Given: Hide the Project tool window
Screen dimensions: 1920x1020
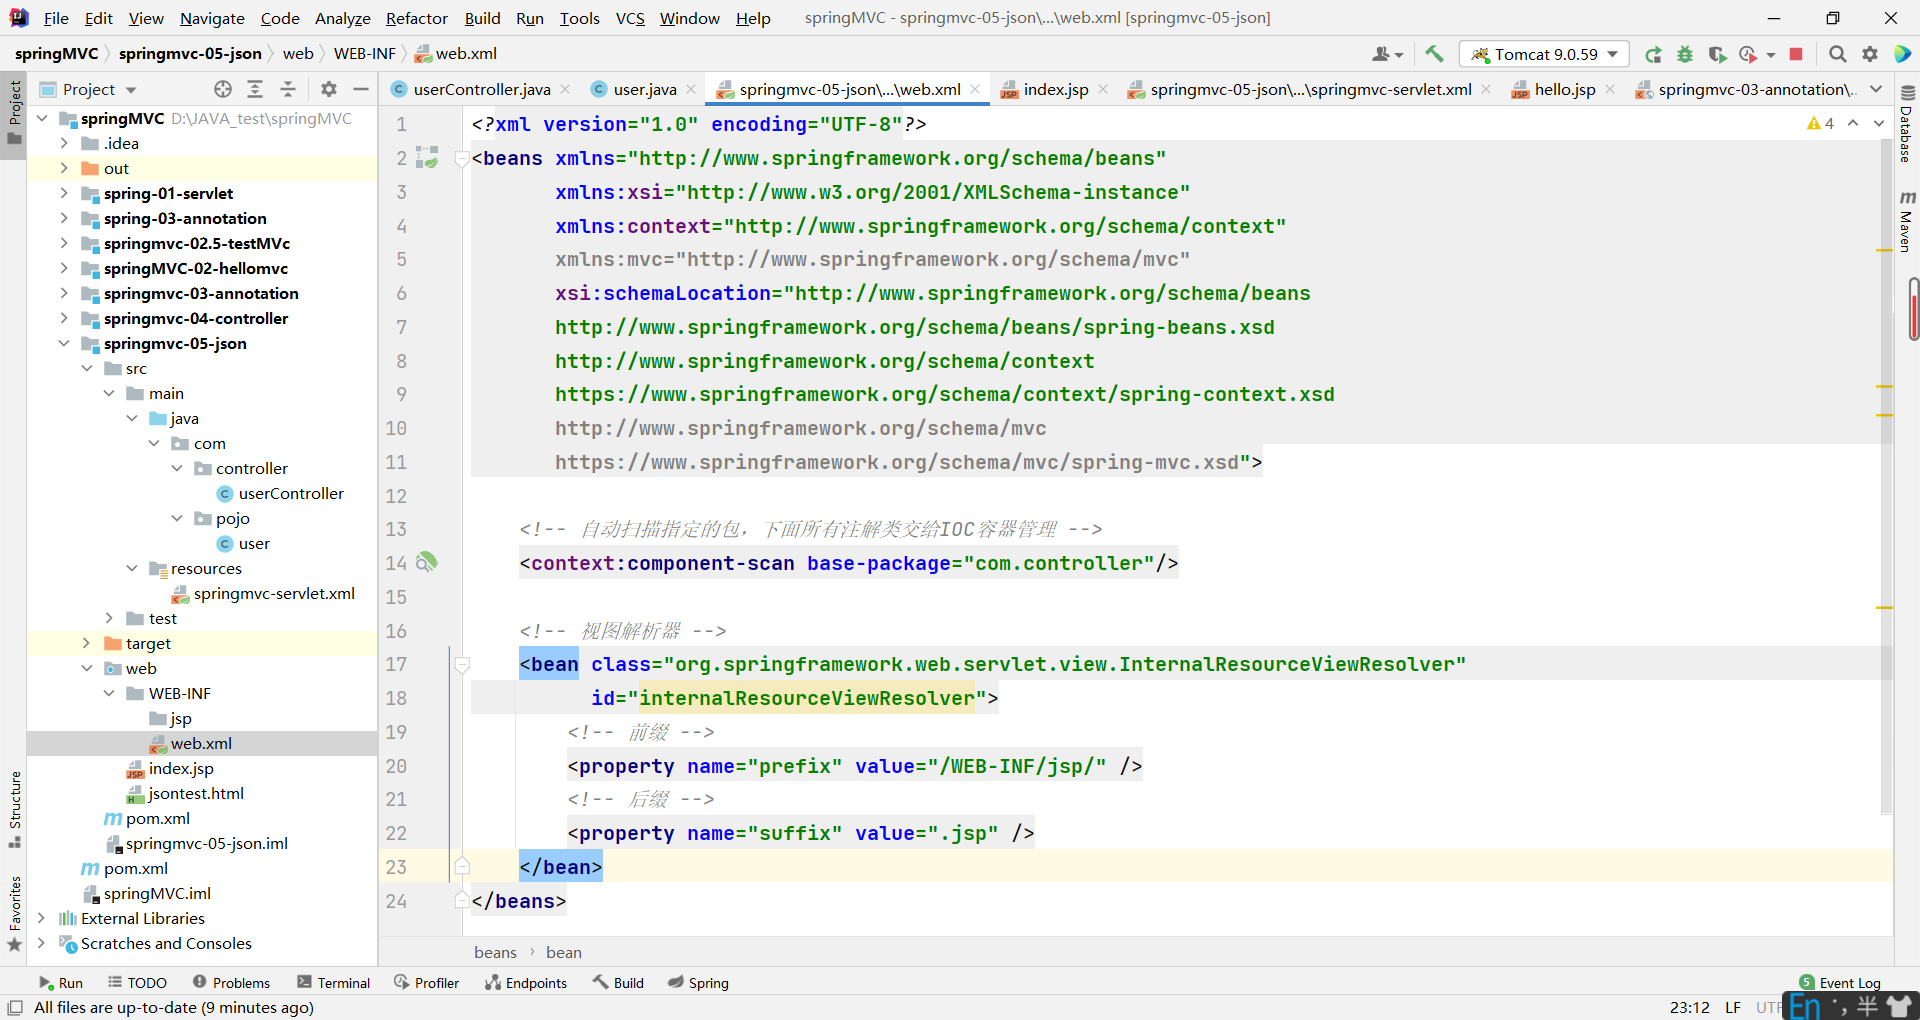Looking at the screenshot, I should click(361, 89).
